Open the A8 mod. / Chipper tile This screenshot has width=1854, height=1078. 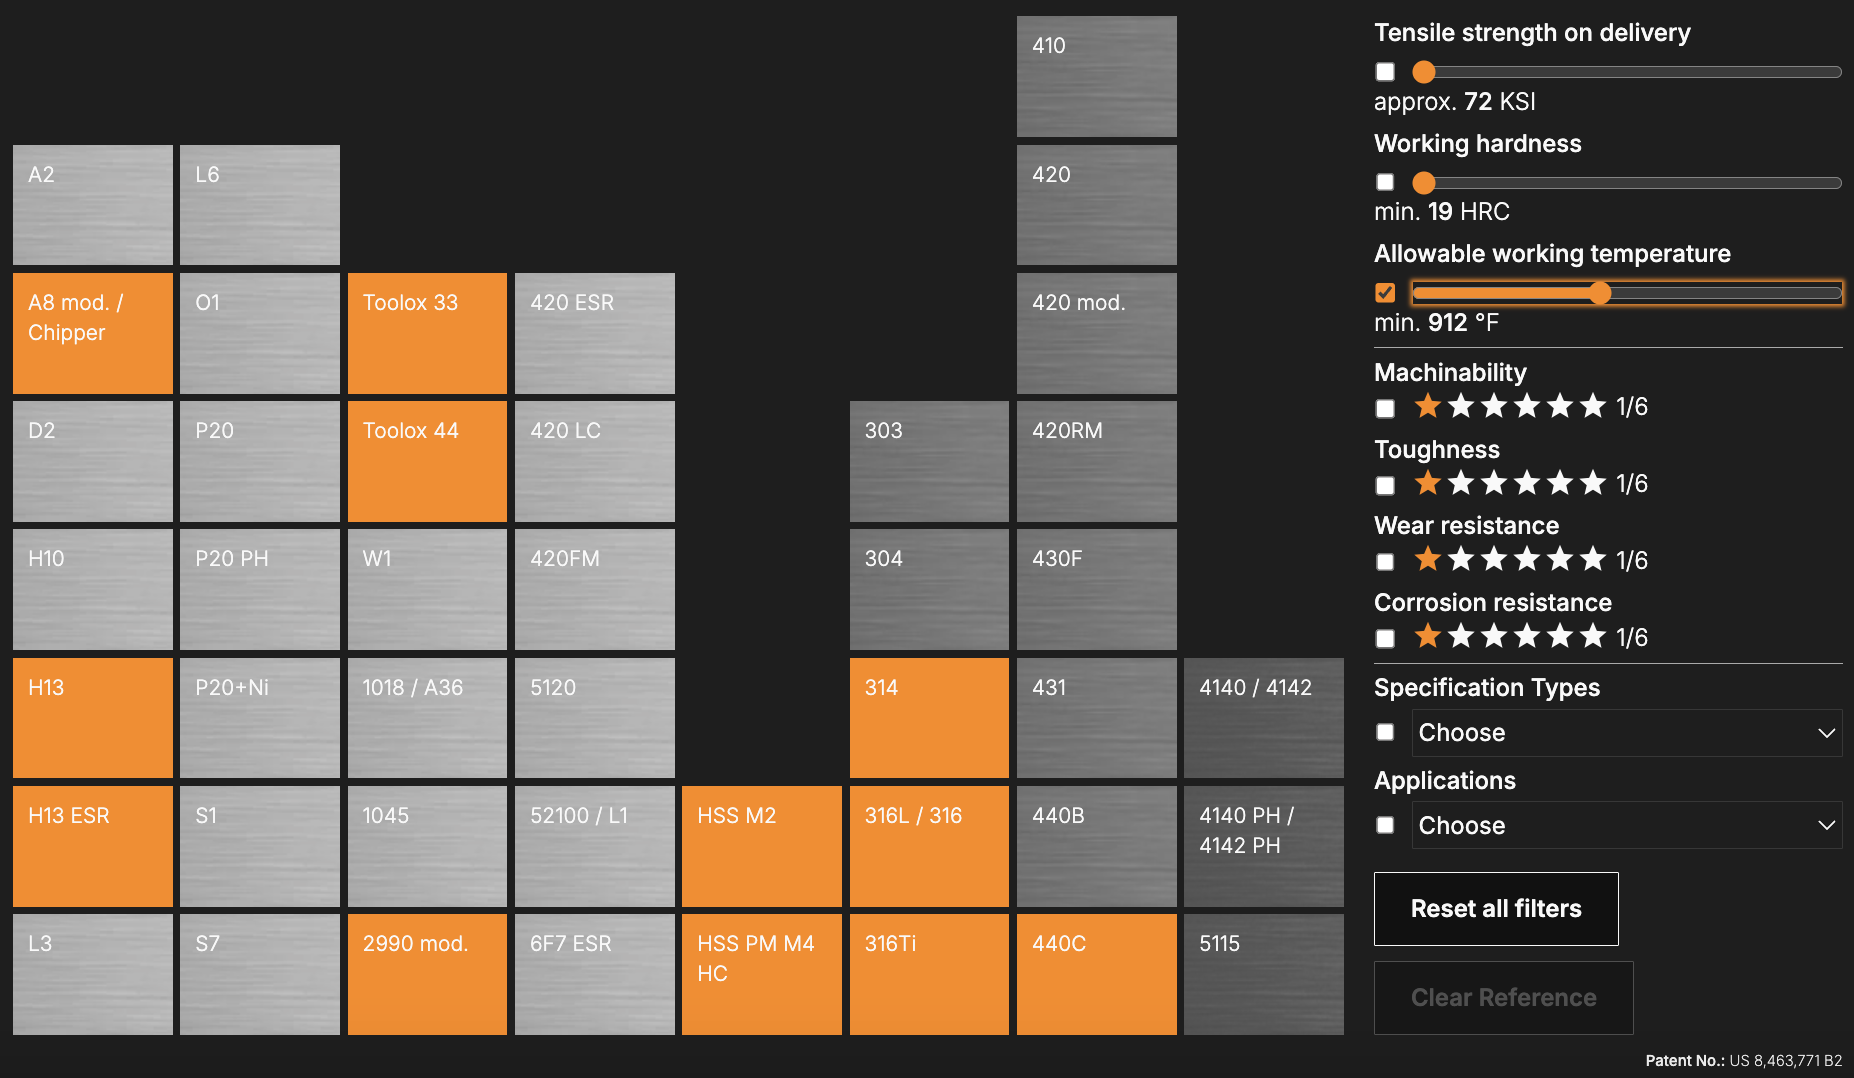93,333
